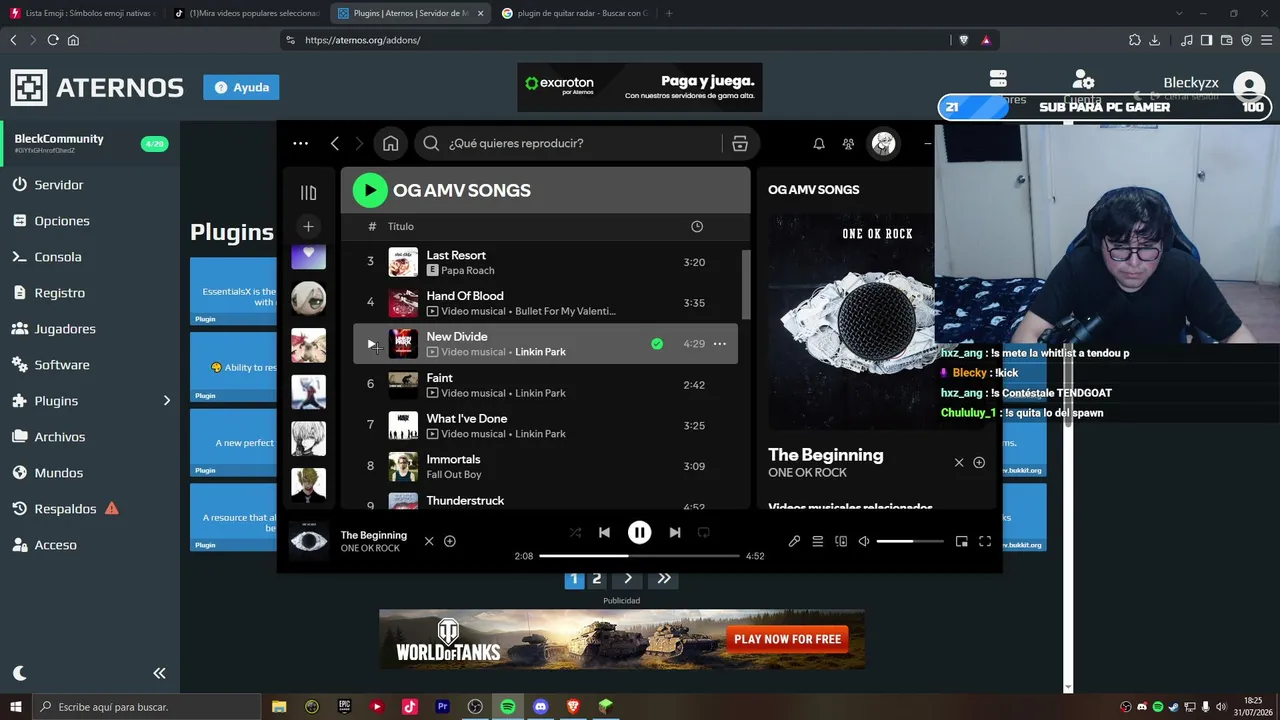Jump to last plugins page arrow
Viewport: 1280px width, 720px height.
[x=664, y=579]
